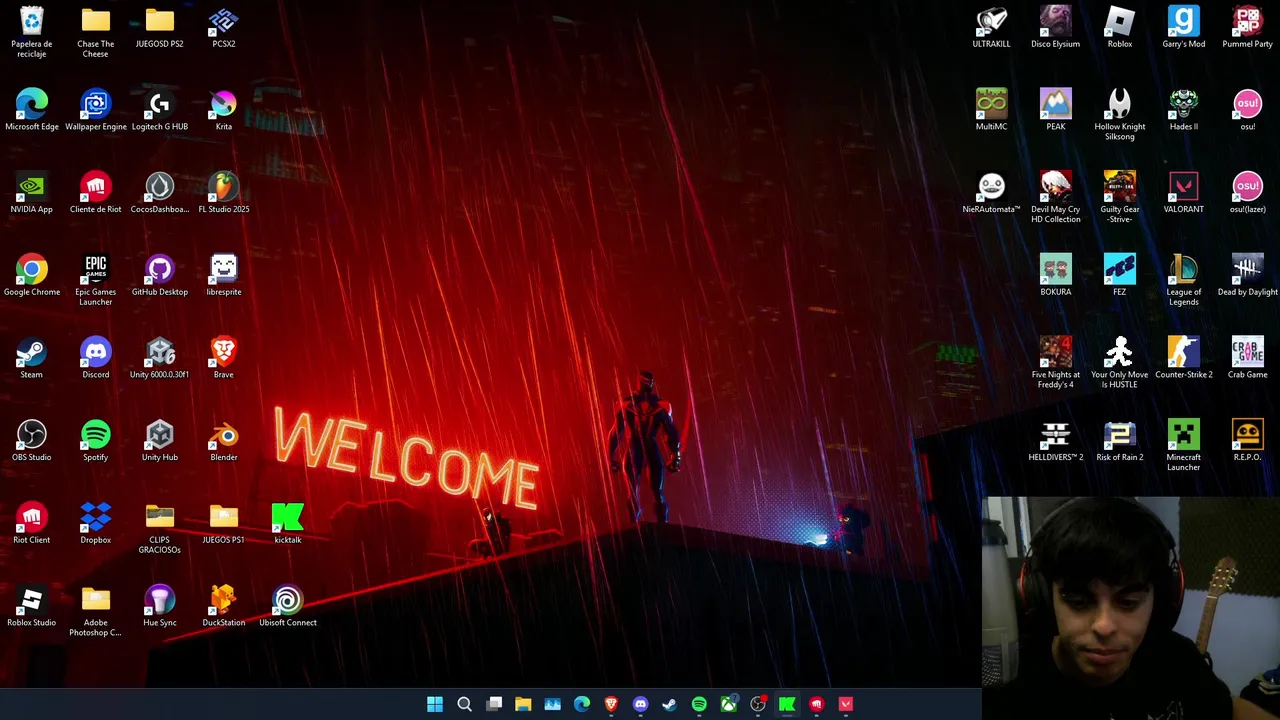Open League of Legends shortcut

[x=1184, y=280]
